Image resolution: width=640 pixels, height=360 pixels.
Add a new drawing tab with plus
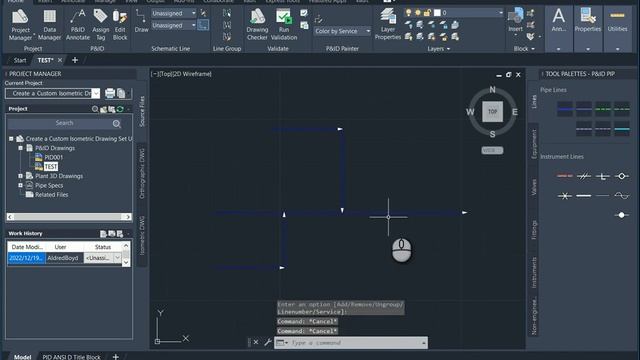(75, 60)
